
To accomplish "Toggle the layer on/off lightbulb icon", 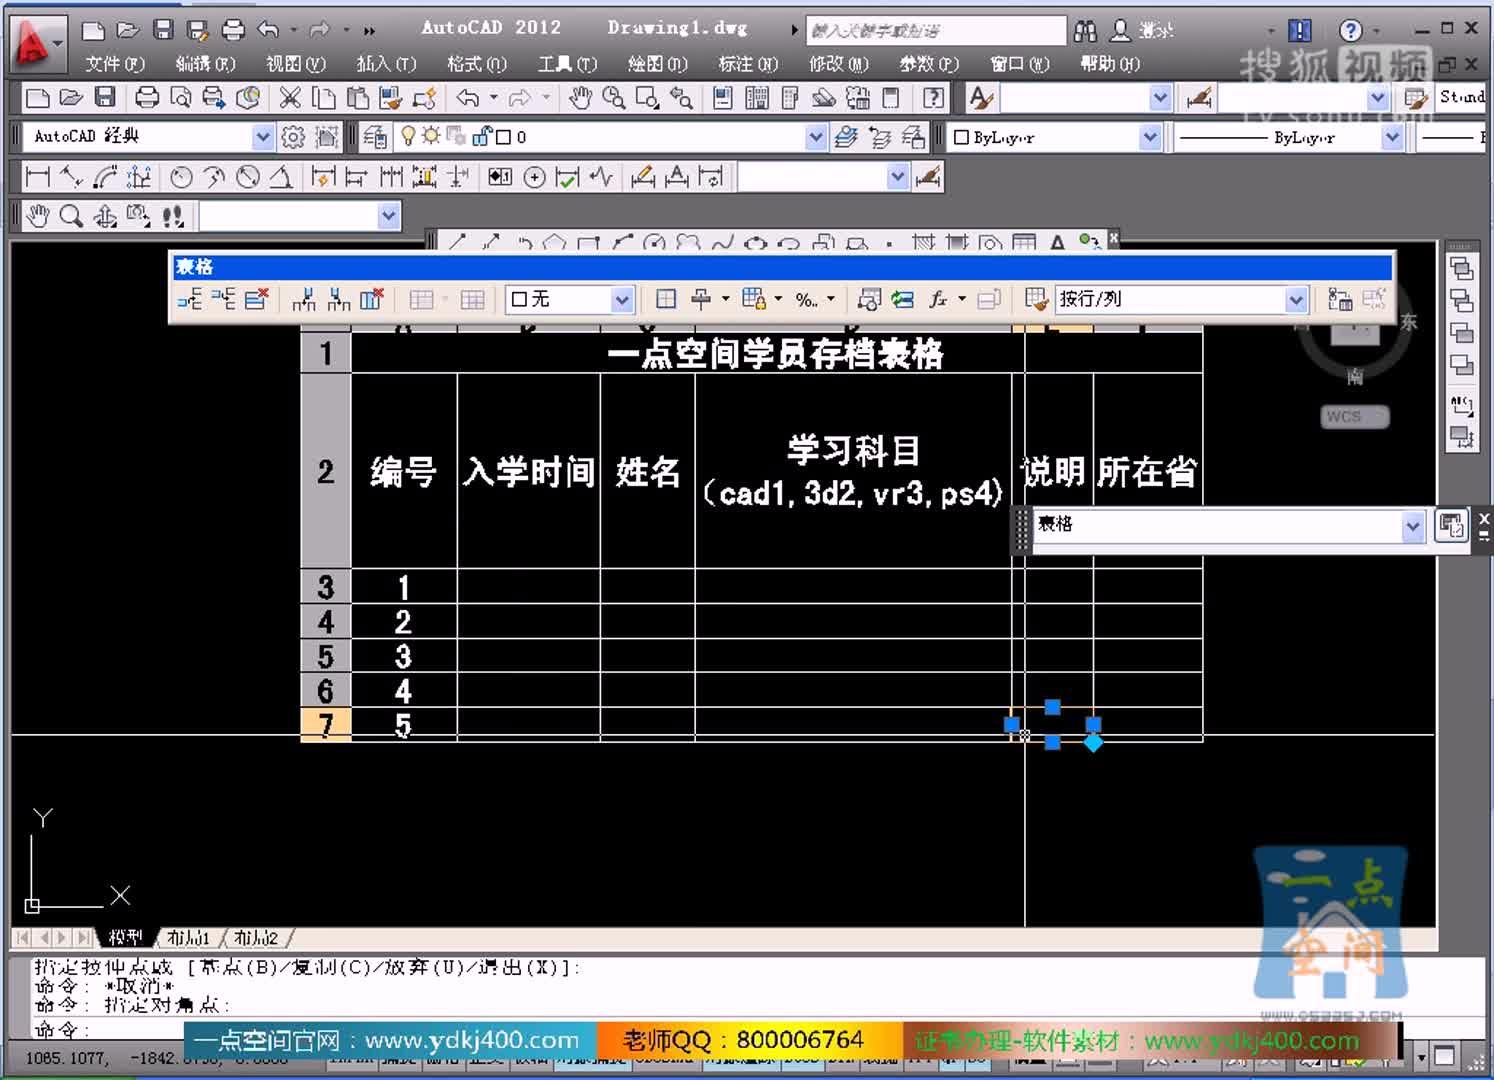I will (409, 135).
